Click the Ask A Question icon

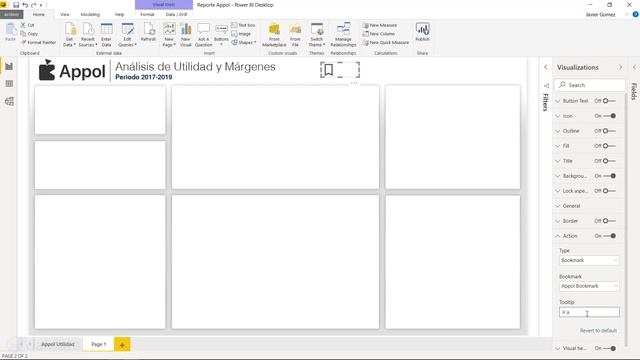[x=203, y=29]
